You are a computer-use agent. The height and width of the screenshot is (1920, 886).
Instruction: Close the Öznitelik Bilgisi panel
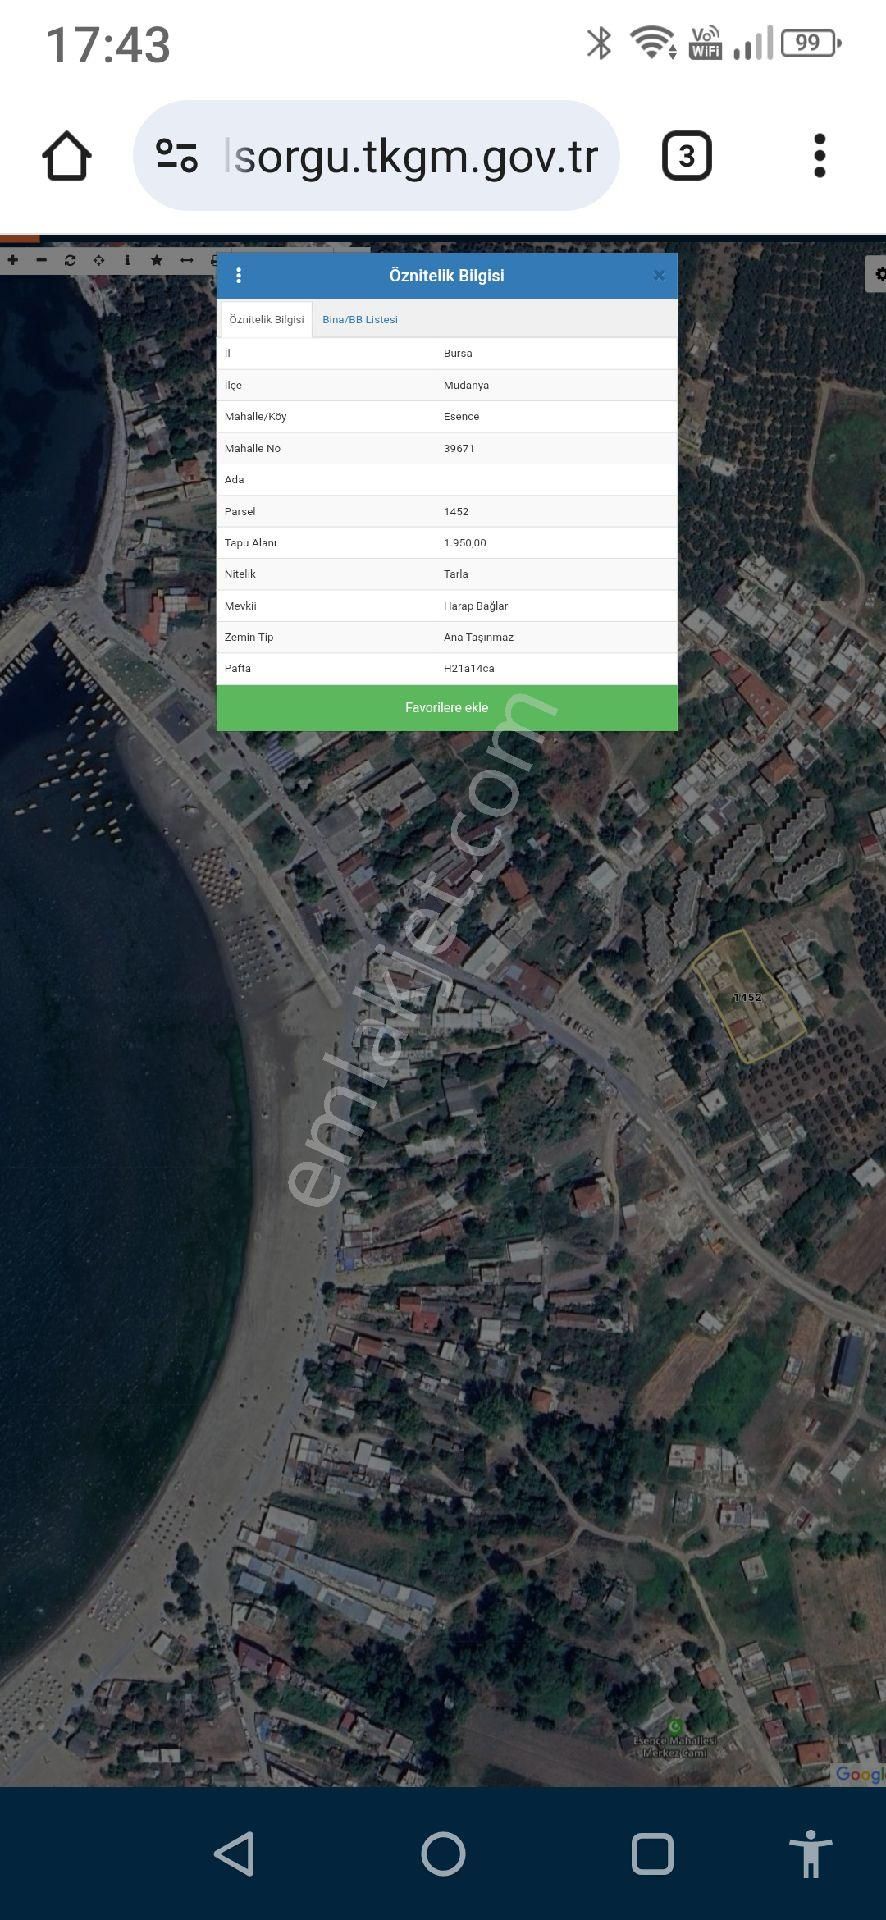(x=659, y=276)
